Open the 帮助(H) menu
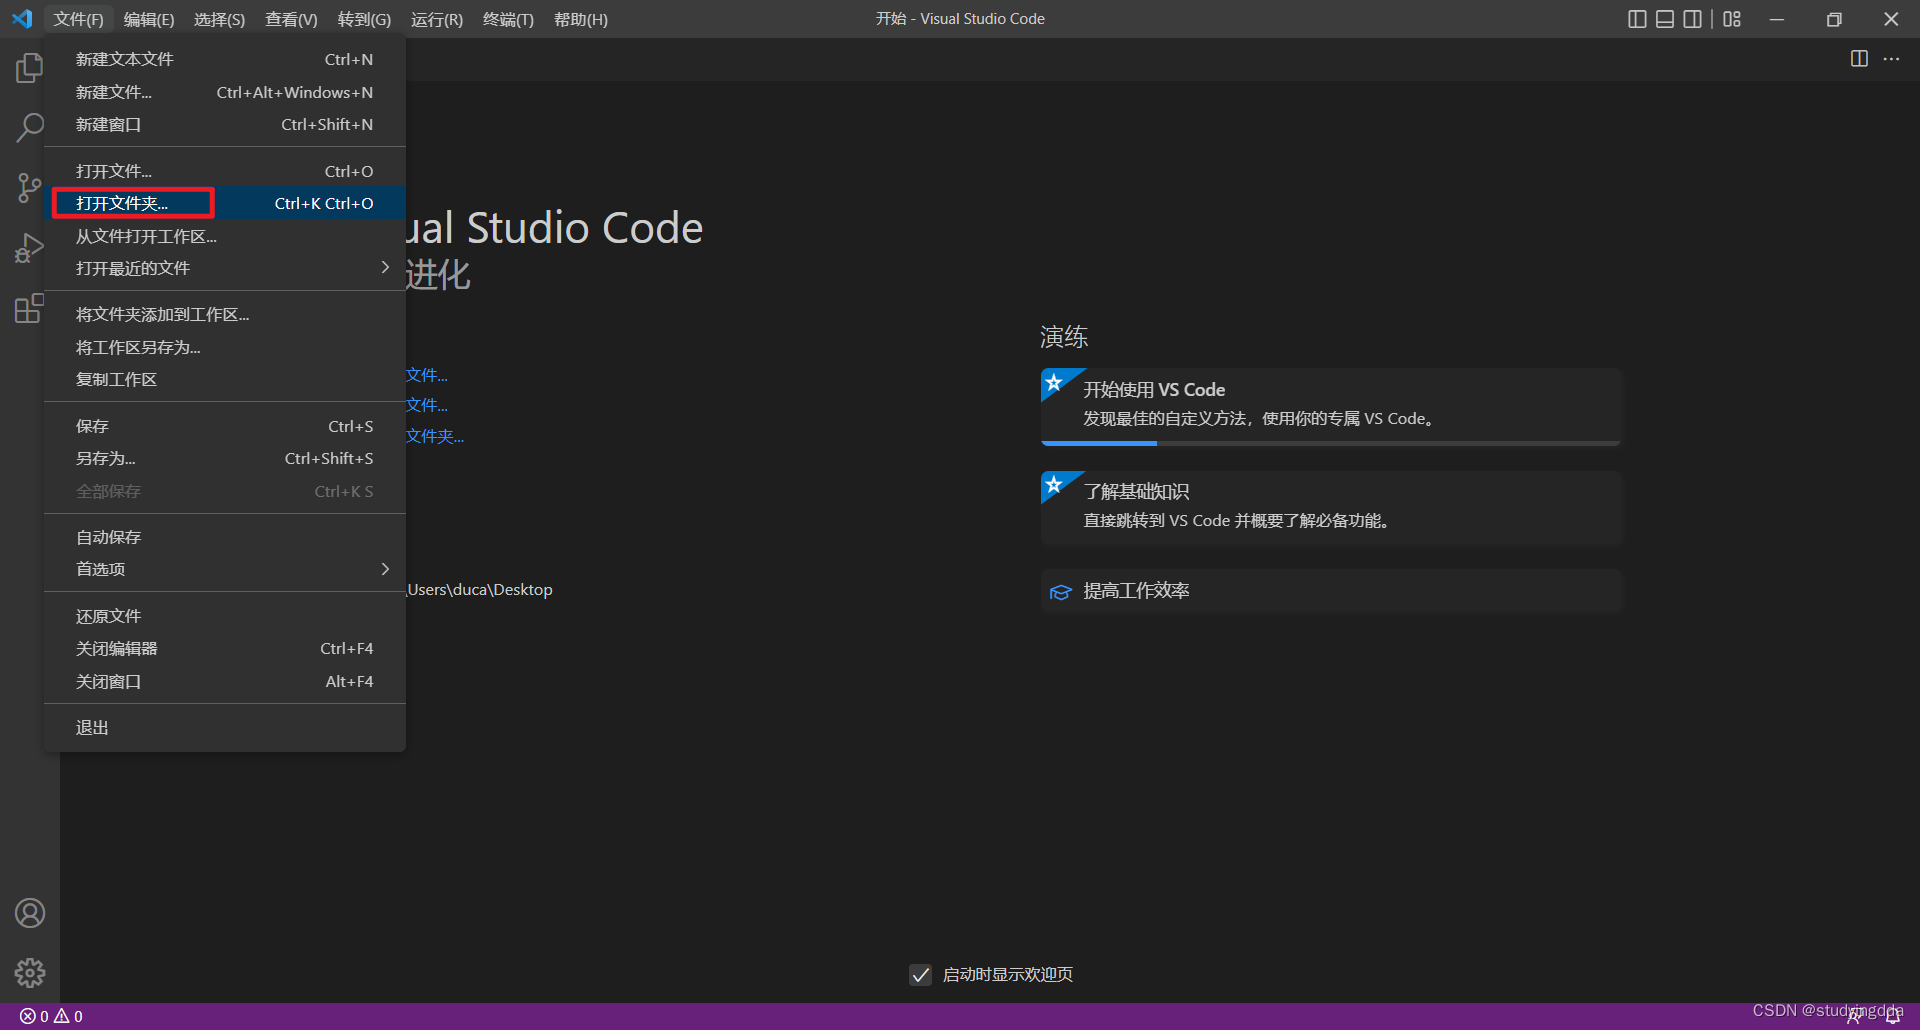This screenshot has width=1920, height=1030. pos(581,19)
